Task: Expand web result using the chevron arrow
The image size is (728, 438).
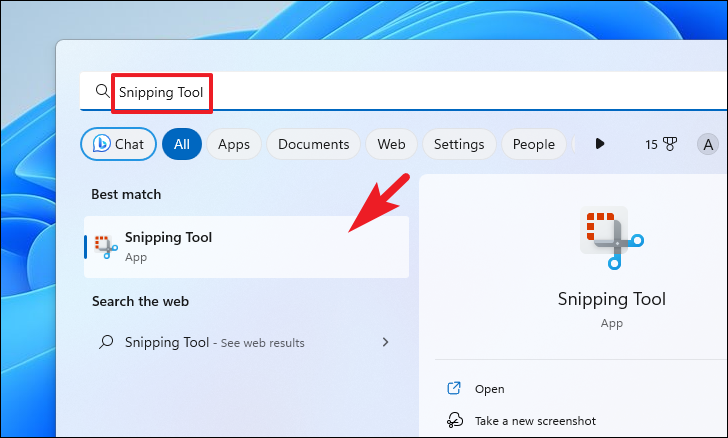Action: point(386,342)
